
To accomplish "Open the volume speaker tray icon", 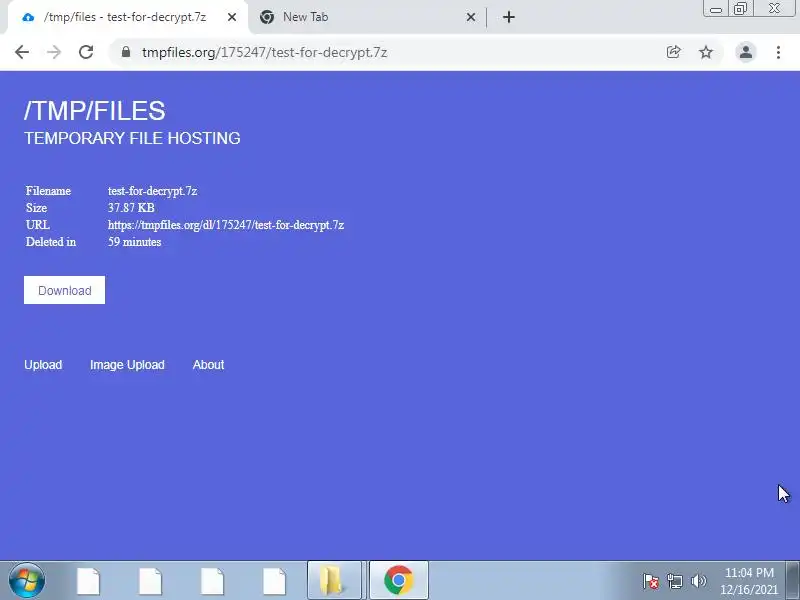I will tap(698, 581).
